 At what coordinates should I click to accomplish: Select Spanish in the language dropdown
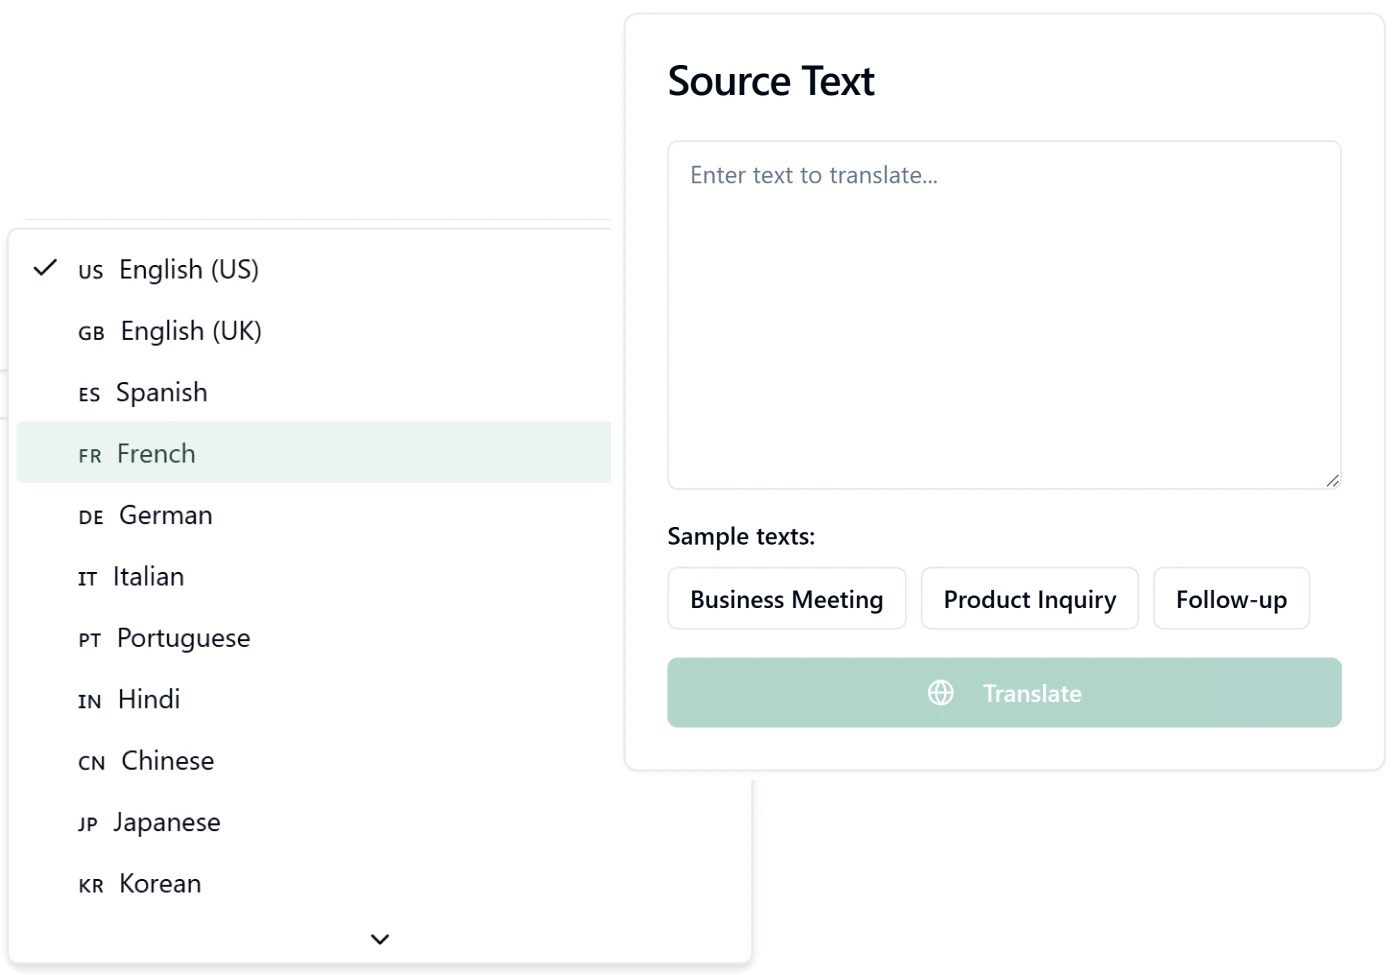(x=161, y=392)
